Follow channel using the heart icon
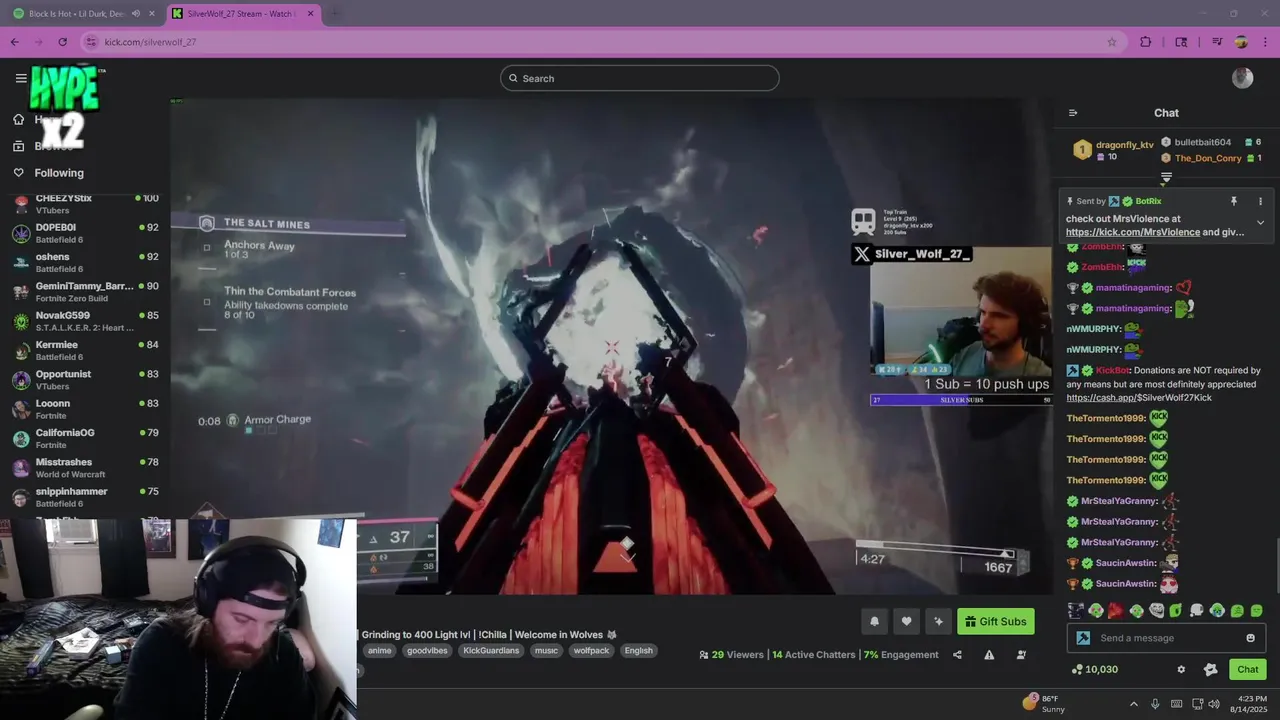The image size is (1280, 720). tap(906, 622)
